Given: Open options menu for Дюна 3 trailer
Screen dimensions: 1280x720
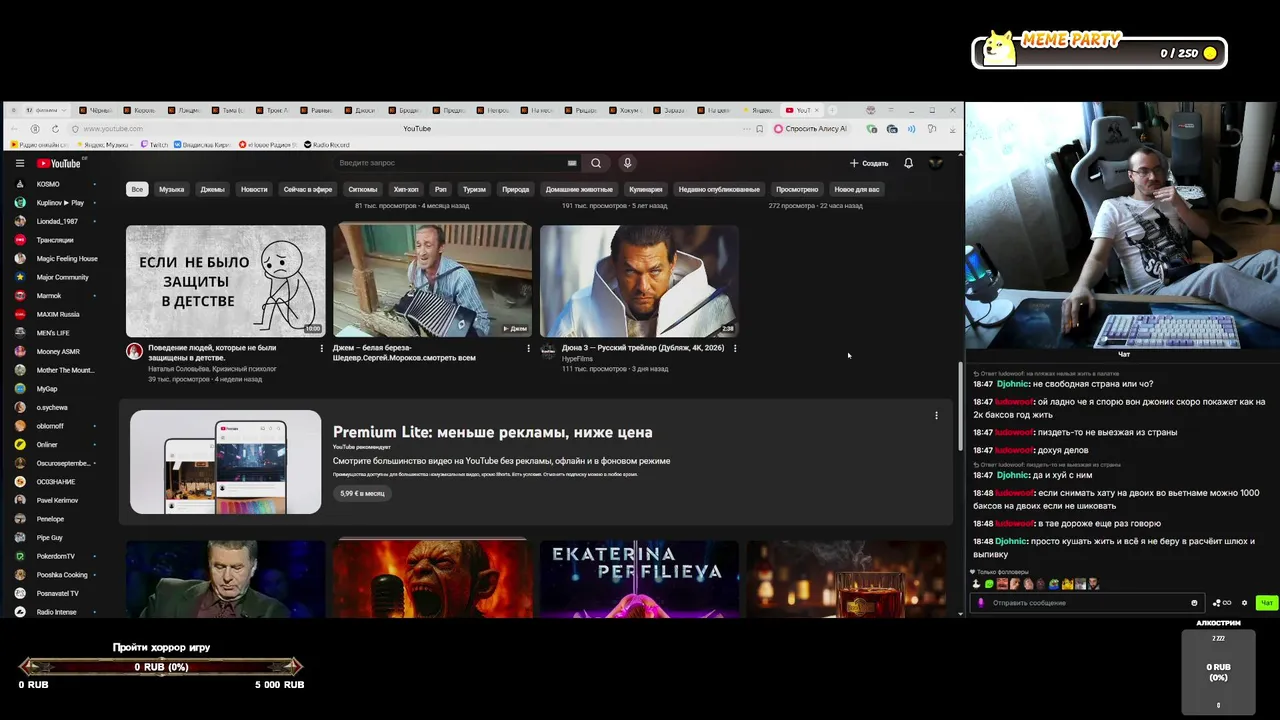Looking at the screenshot, I should (735, 348).
